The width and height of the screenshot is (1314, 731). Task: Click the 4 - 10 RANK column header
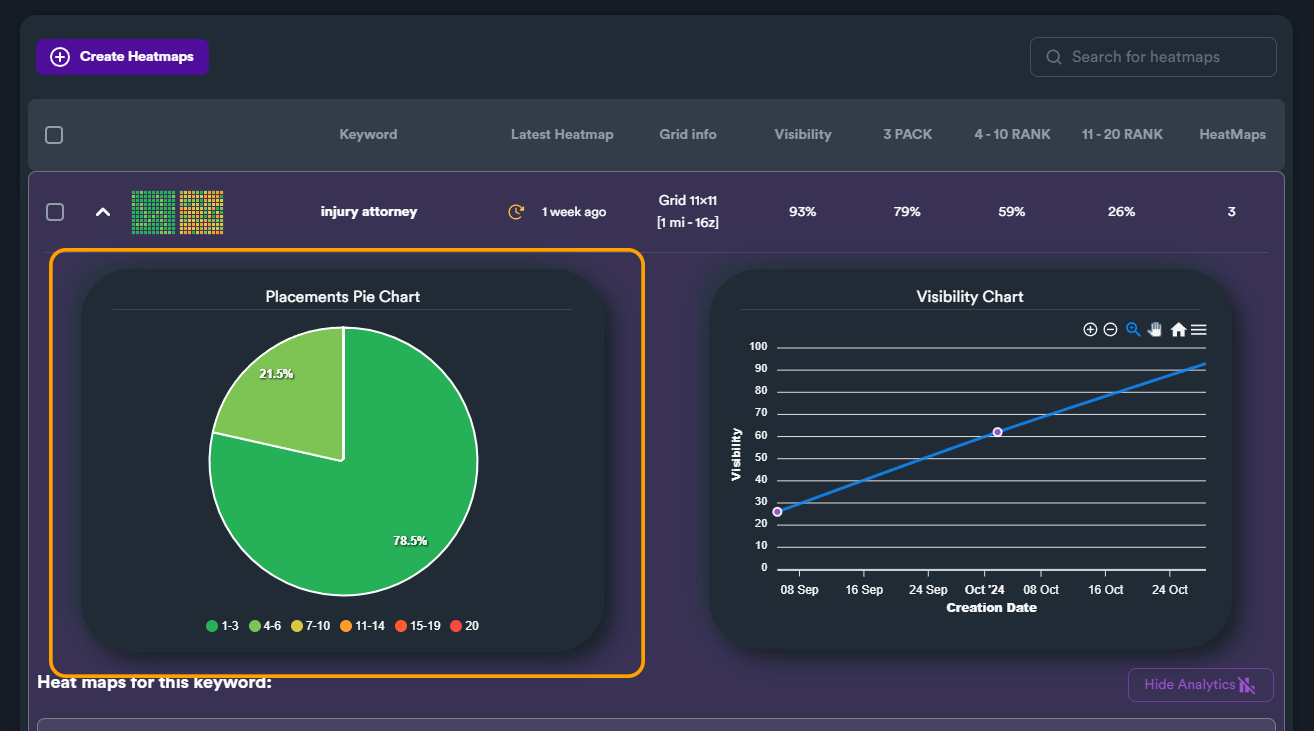click(1013, 134)
